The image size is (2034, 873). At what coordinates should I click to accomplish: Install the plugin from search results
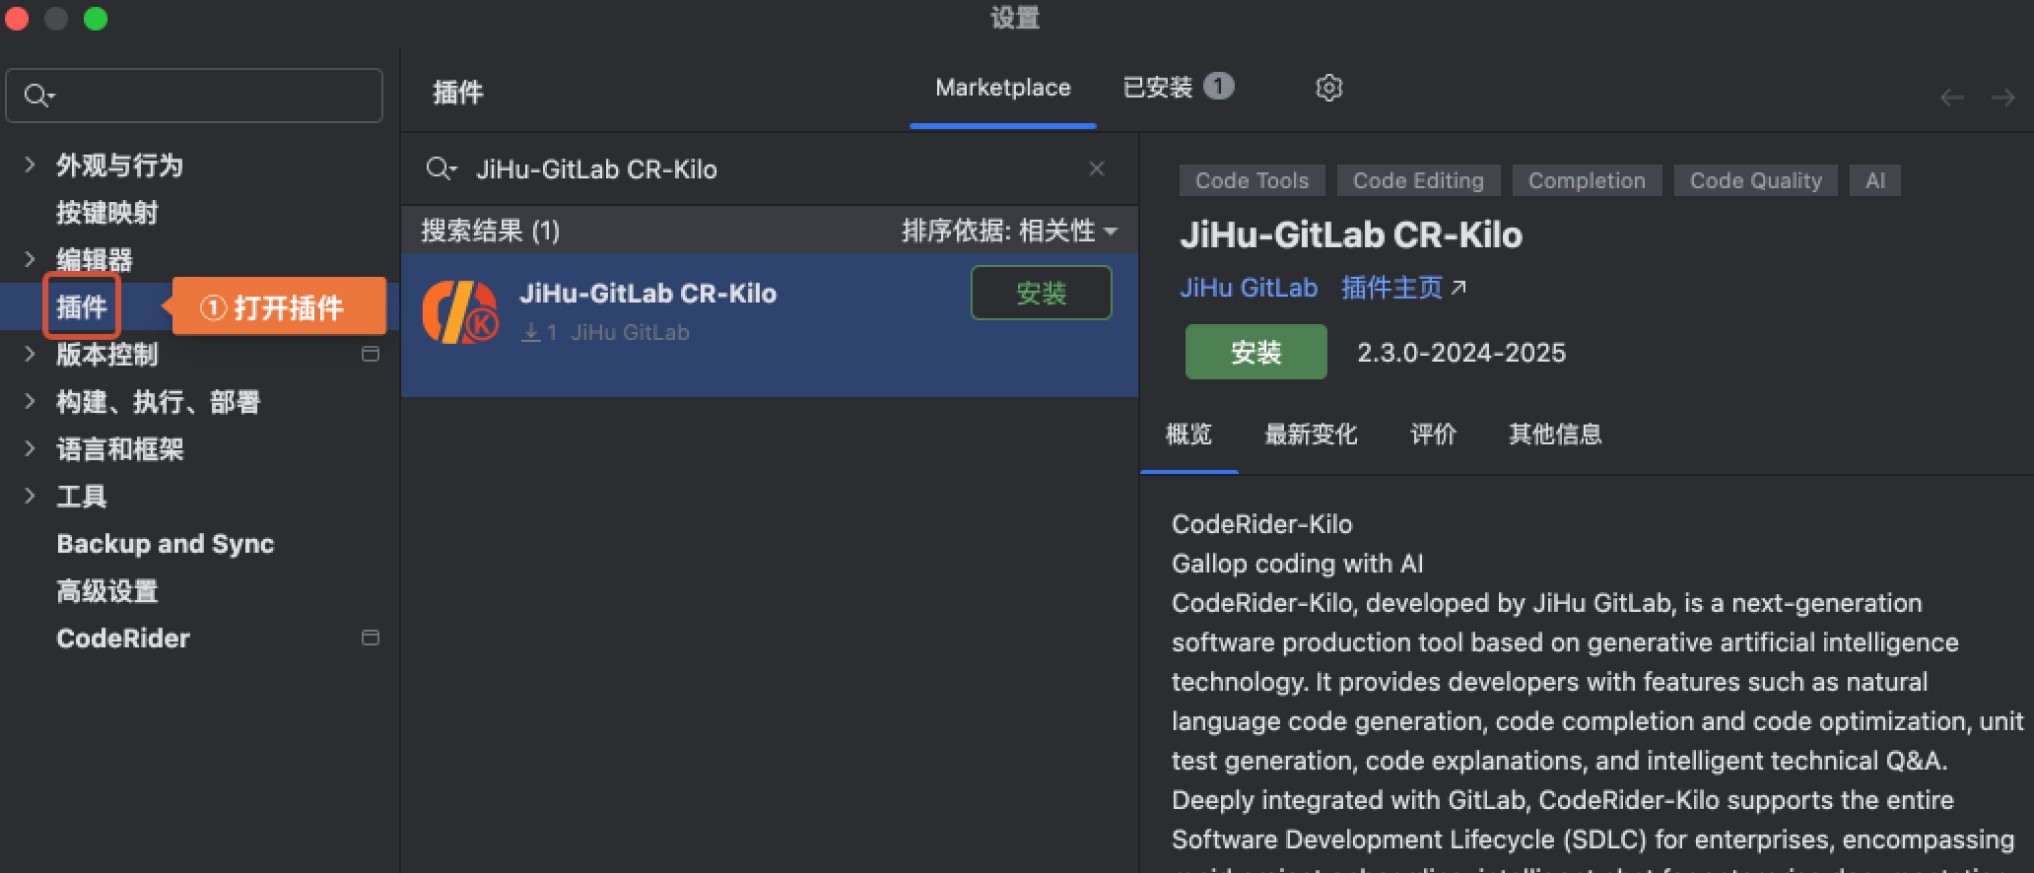(x=1040, y=293)
